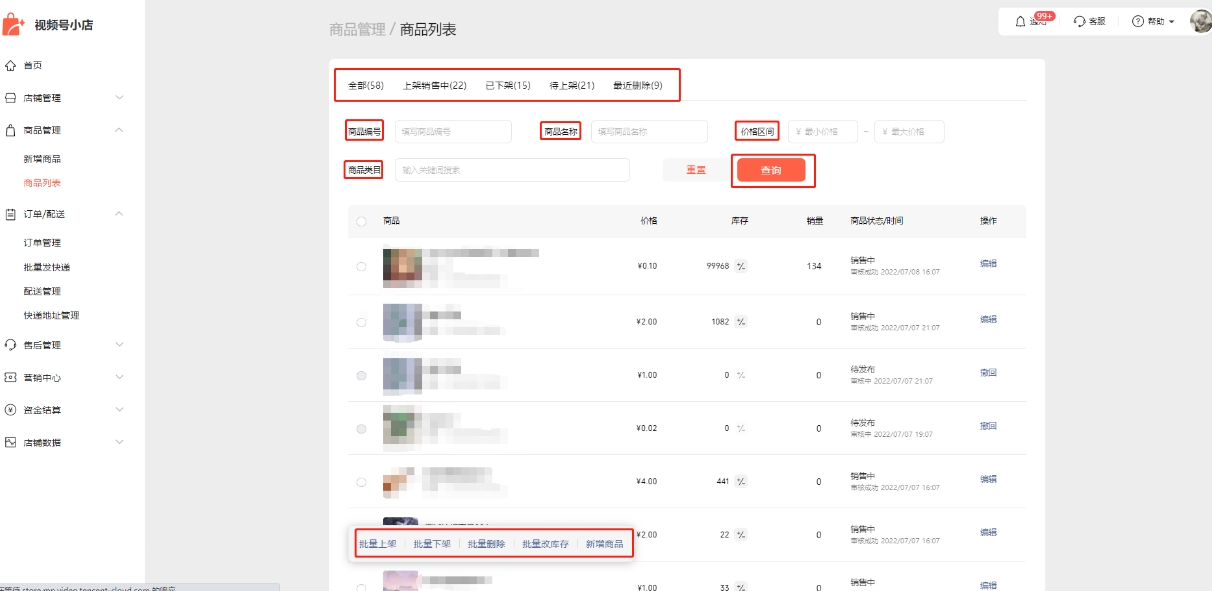This screenshot has height=591, width=1212.
Task: Click 撤回 for the ¥0.02 product
Action: click(x=988, y=426)
